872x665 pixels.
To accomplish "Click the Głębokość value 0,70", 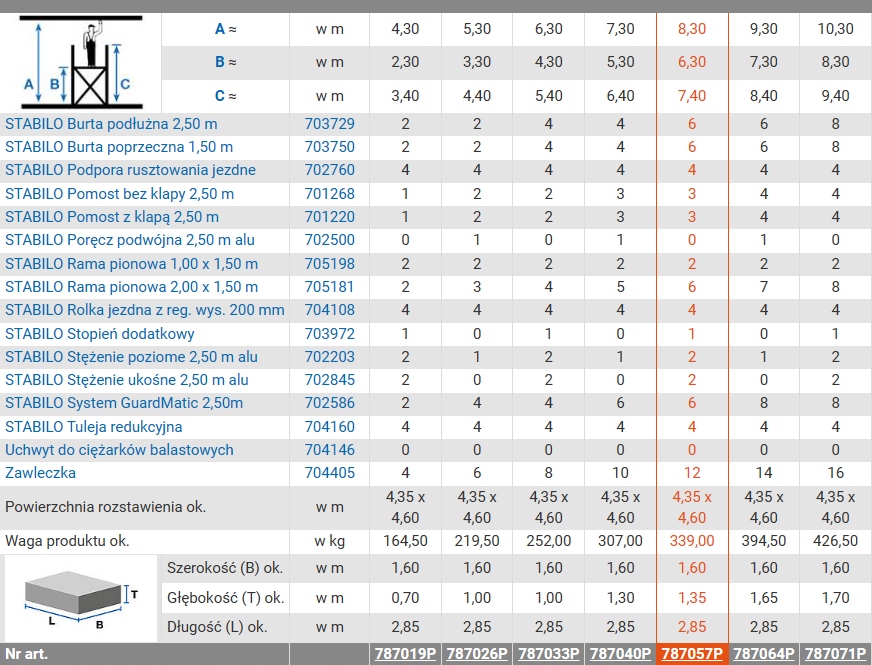I will 405,598.
